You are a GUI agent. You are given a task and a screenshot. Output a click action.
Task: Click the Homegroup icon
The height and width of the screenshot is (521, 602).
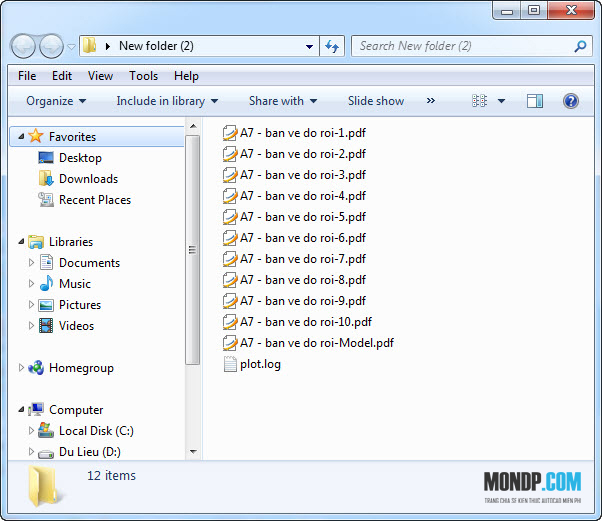(x=36, y=368)
